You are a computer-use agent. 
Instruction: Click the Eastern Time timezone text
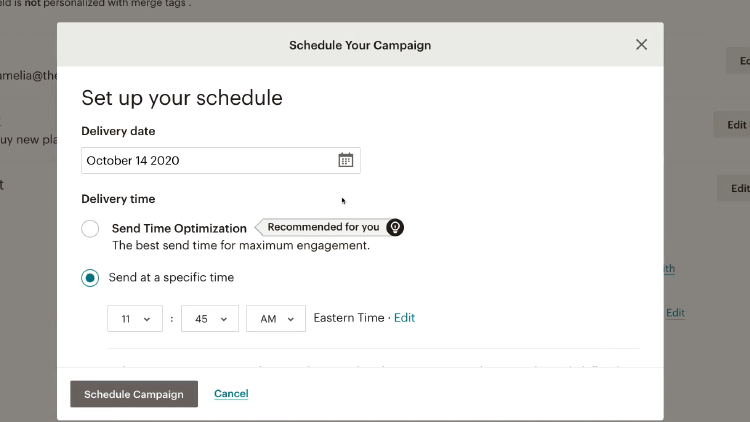(348, 318)
